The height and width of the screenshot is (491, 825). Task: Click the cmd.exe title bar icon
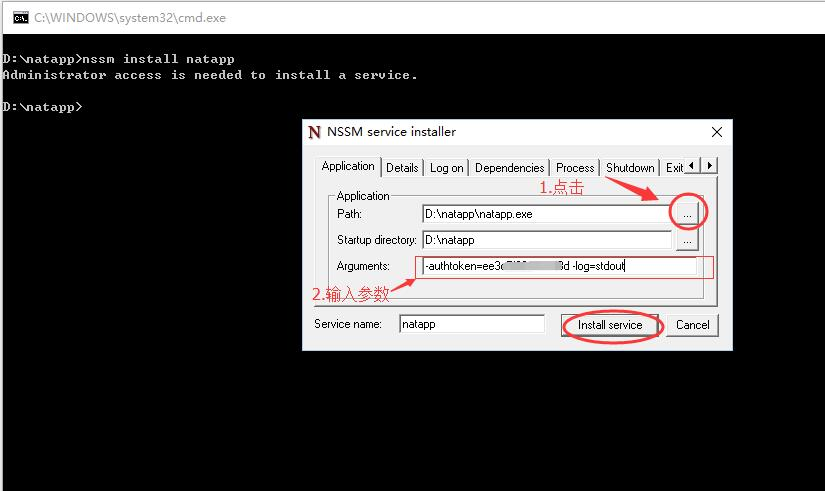[21, 18]
